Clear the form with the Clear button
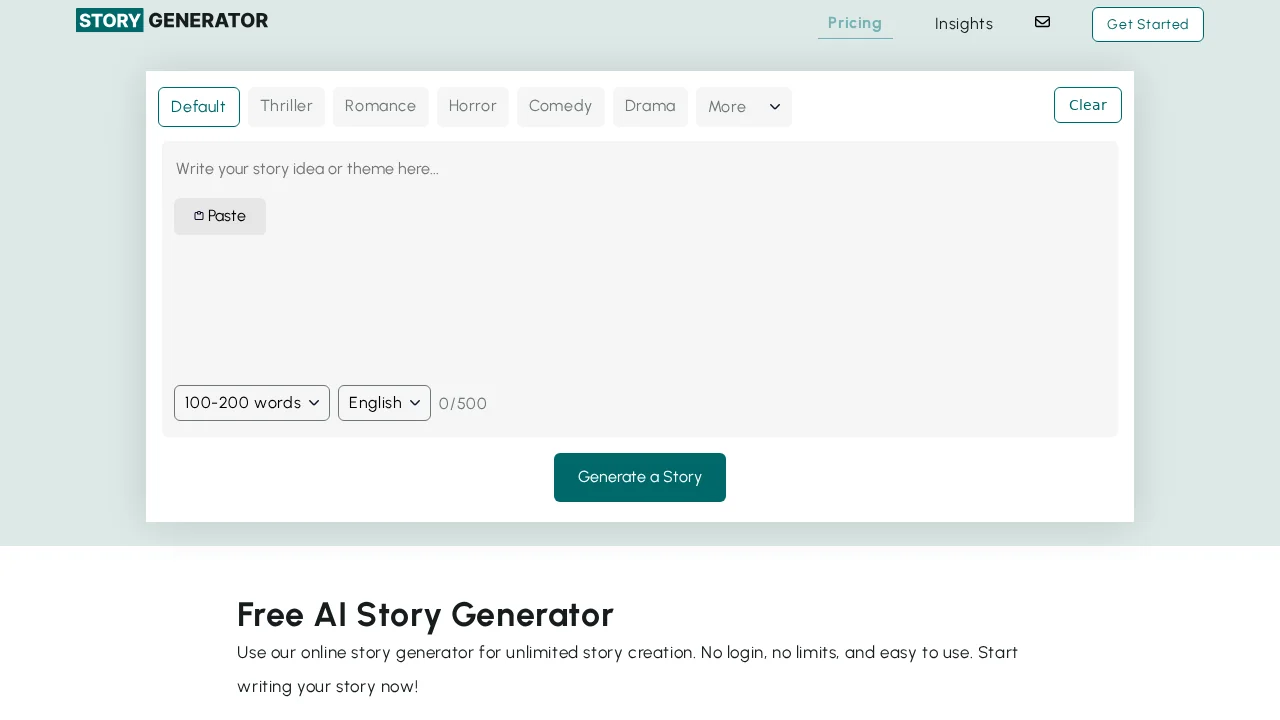This screenshot has height=720, width=1280. 1087,105
